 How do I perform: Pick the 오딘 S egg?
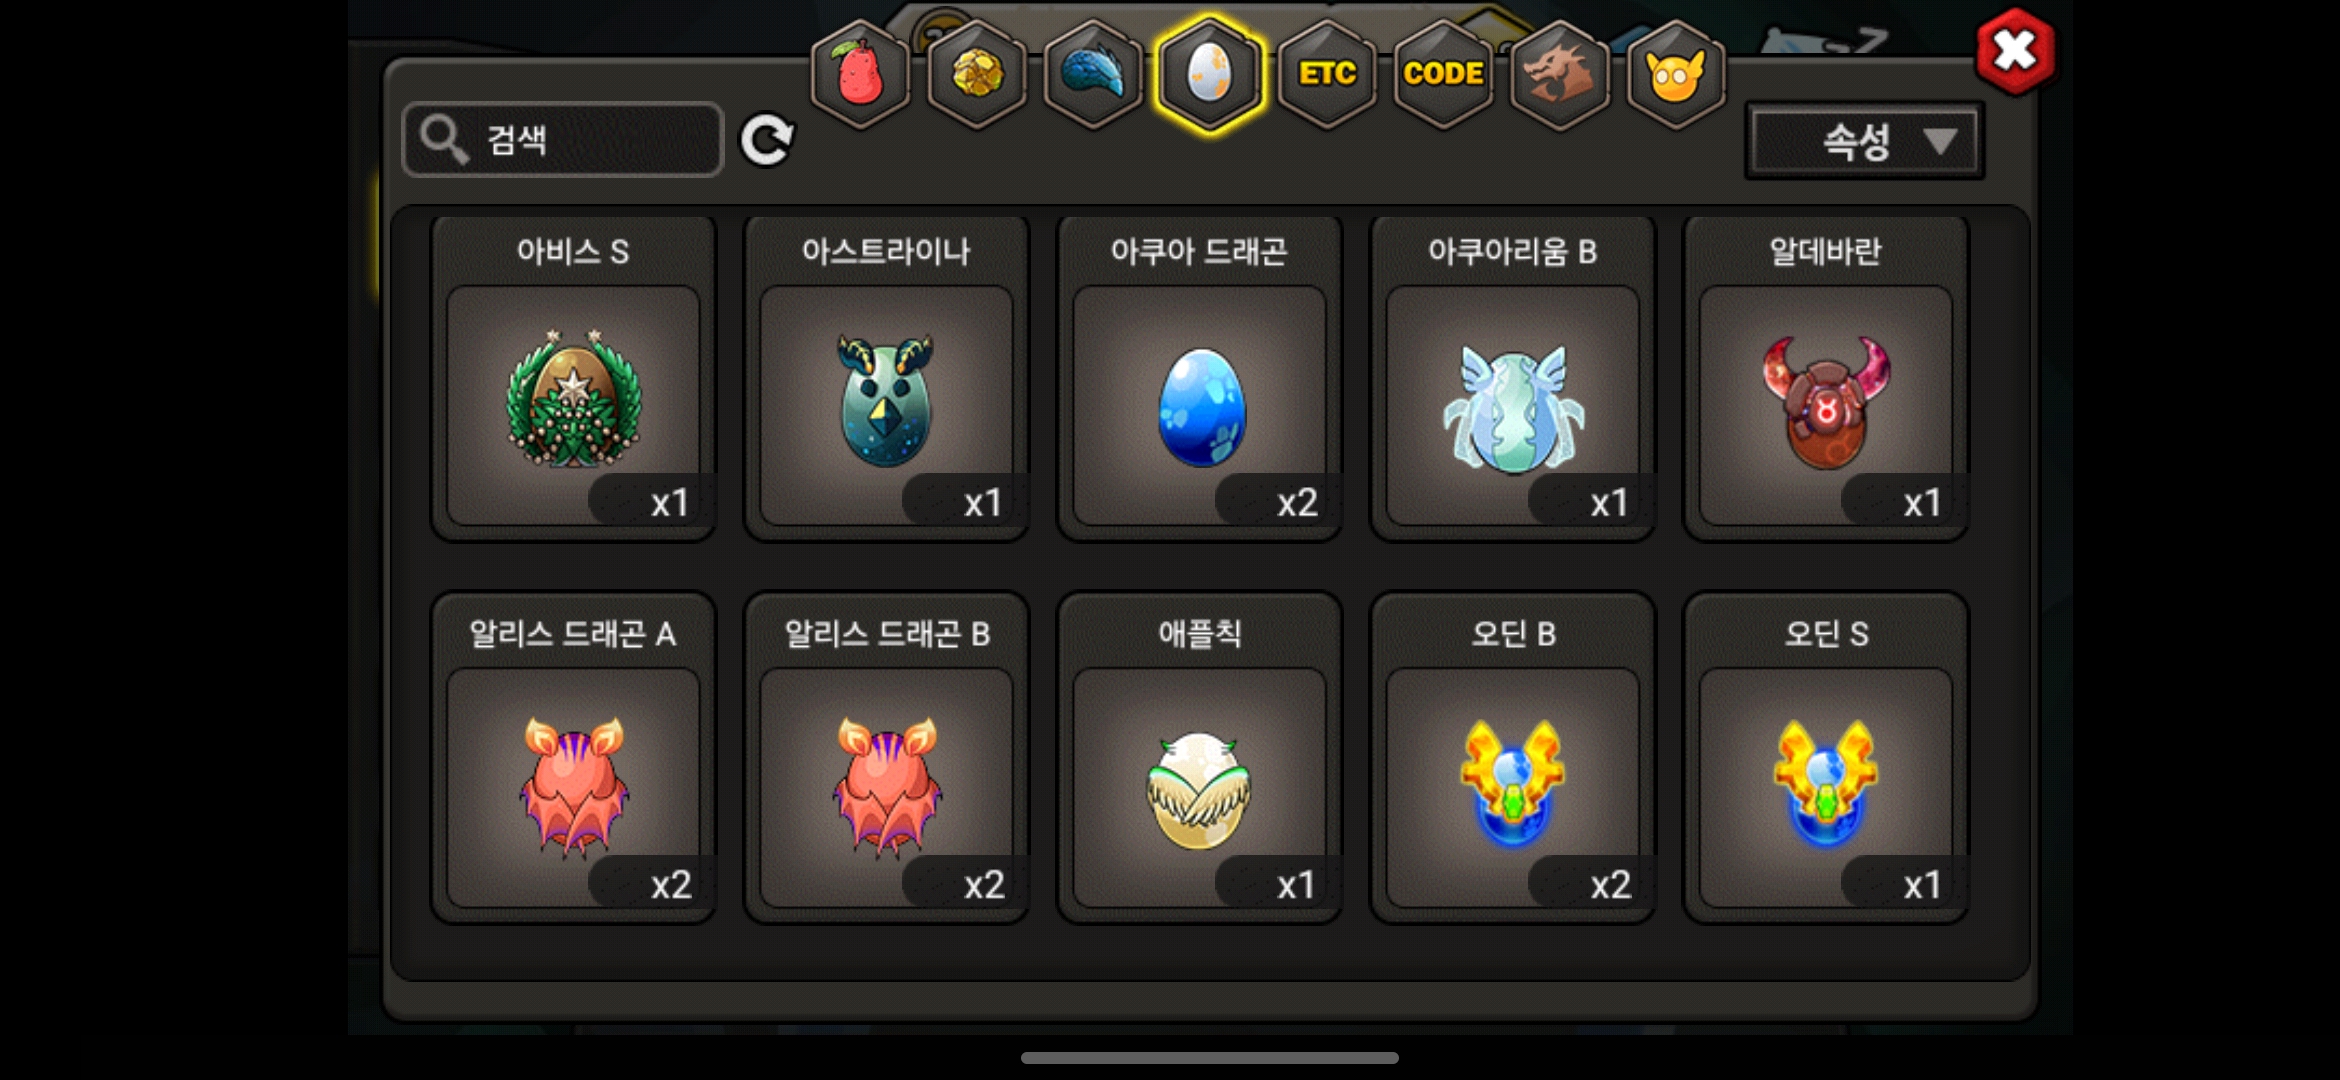pos(1826,758)
